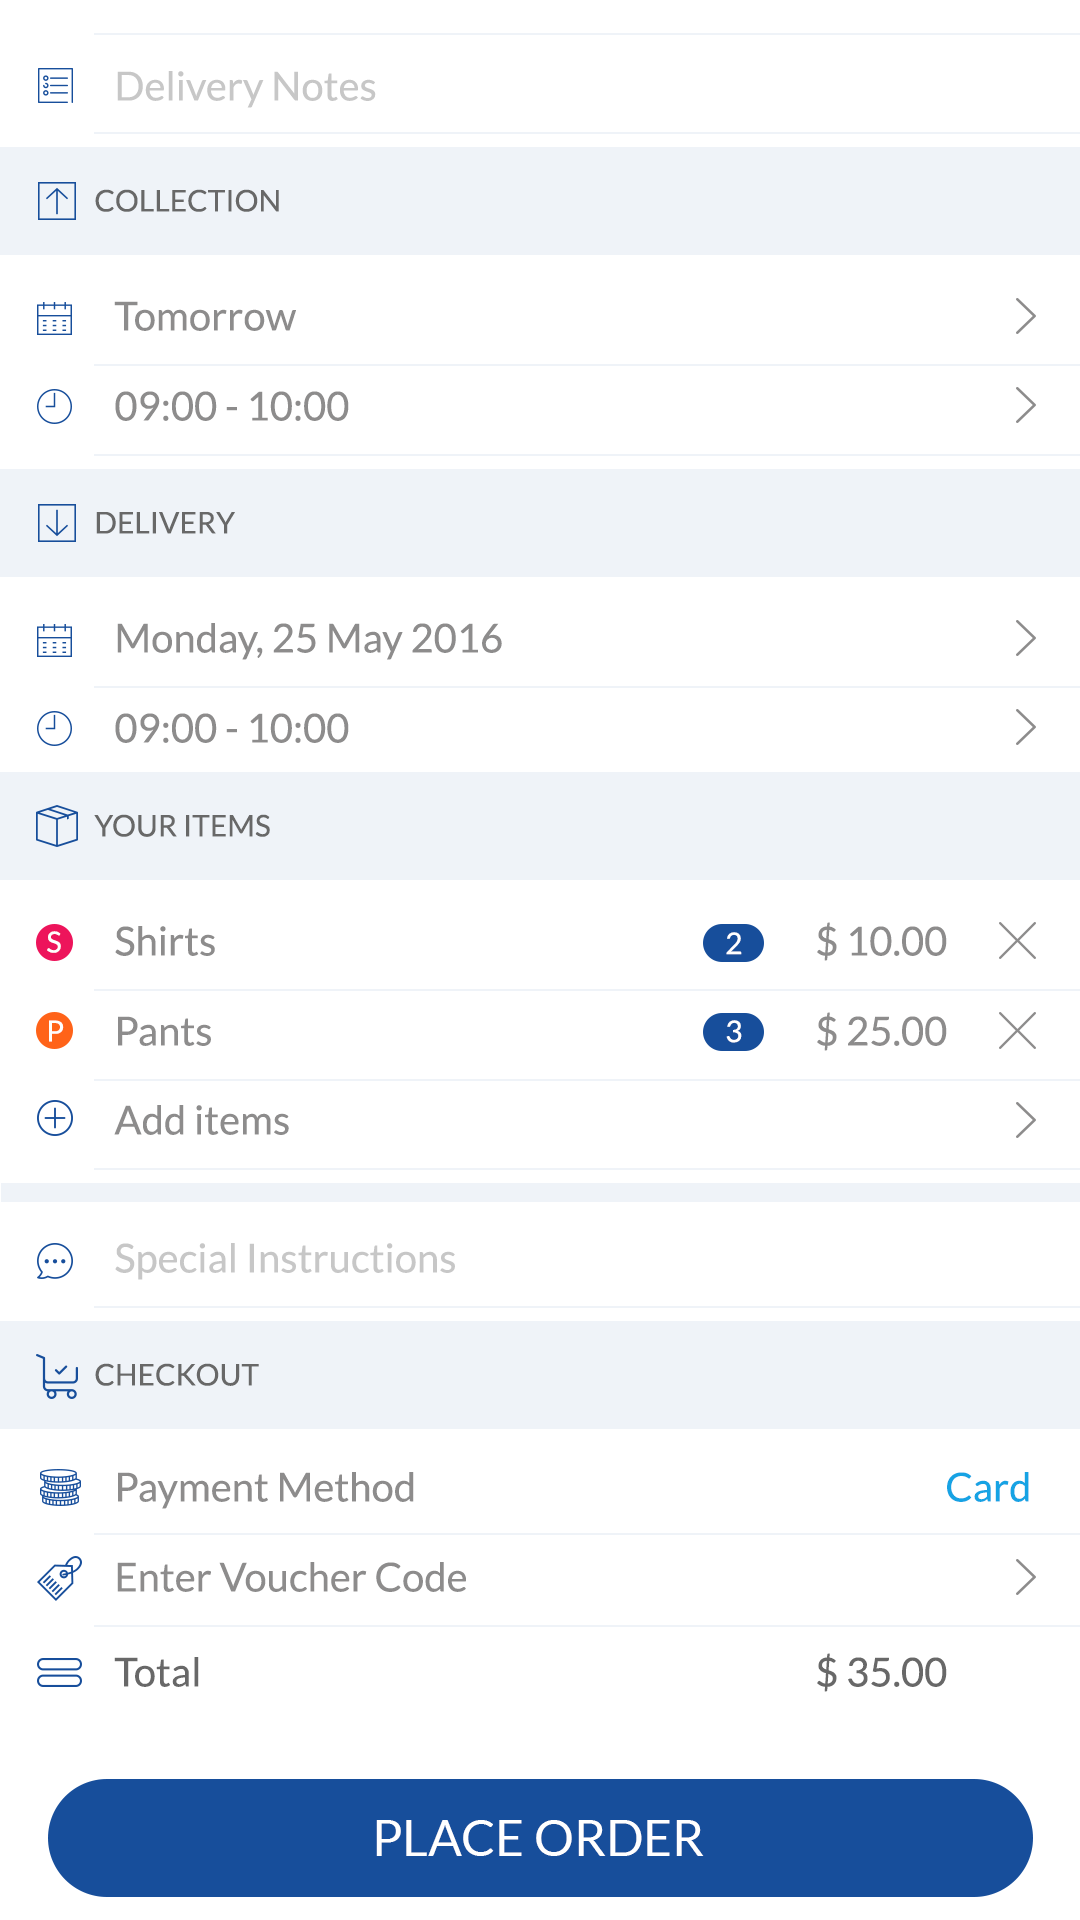Click the coins icon beside Payment Method
Viewport: 1080px width, 1920px height.
(60, 1488)
